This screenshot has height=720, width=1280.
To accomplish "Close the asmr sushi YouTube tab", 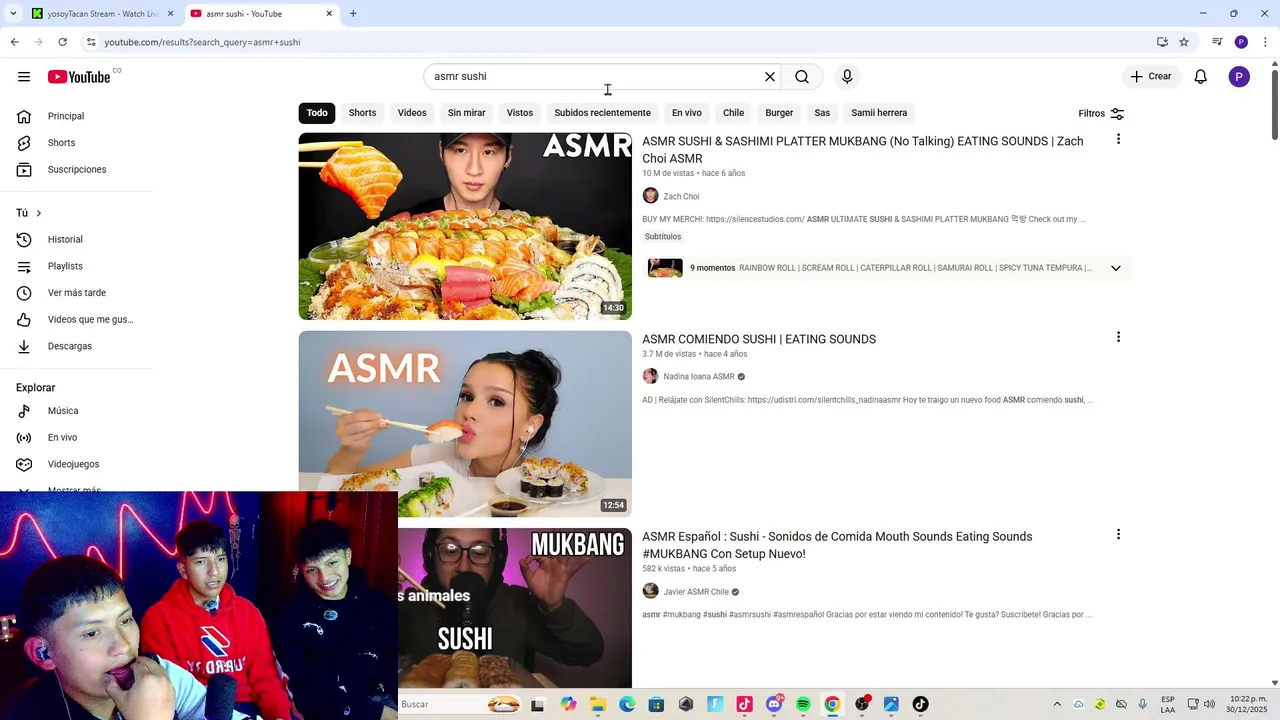I will click(329, 14).
